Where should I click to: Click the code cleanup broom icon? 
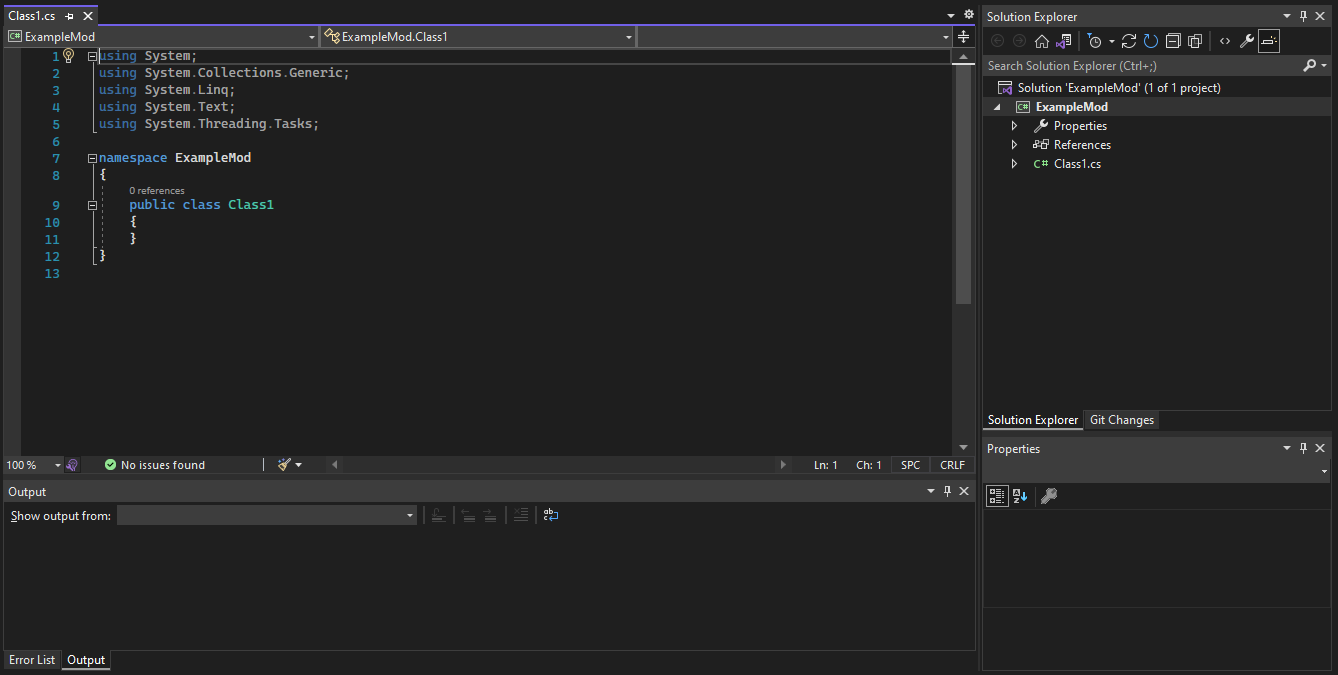point(284,464)
